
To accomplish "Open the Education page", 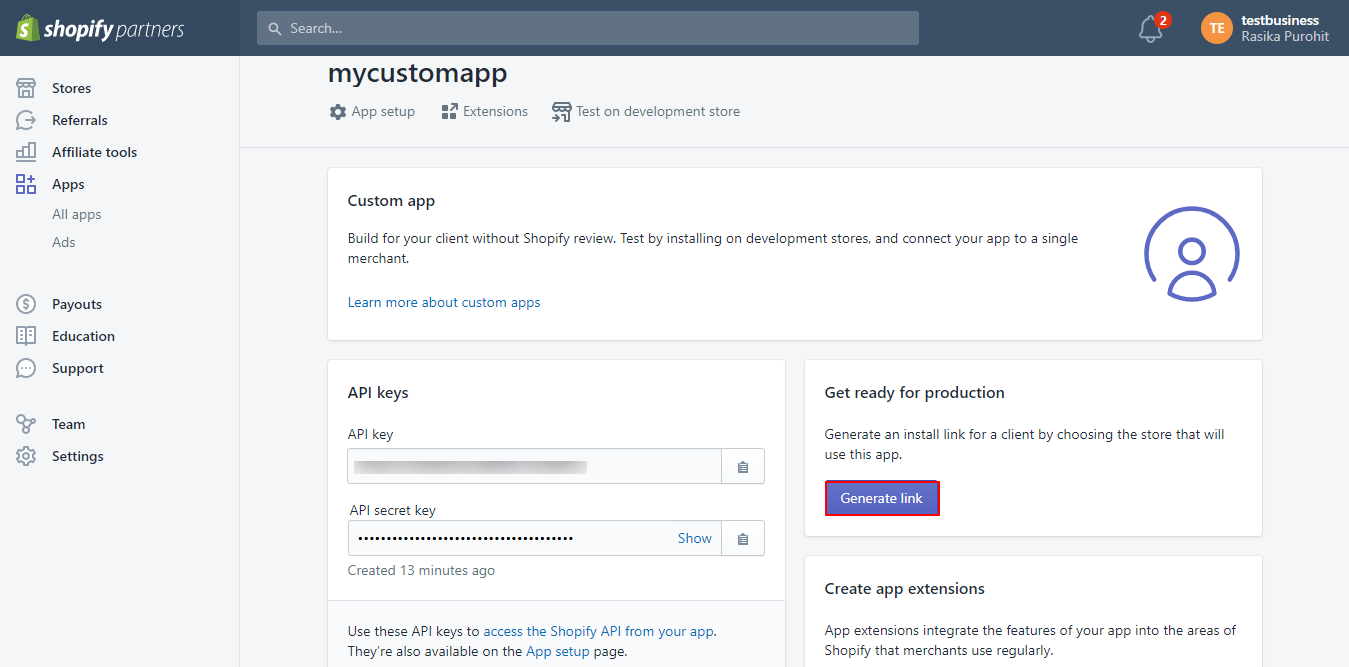I will click(83, 336).
